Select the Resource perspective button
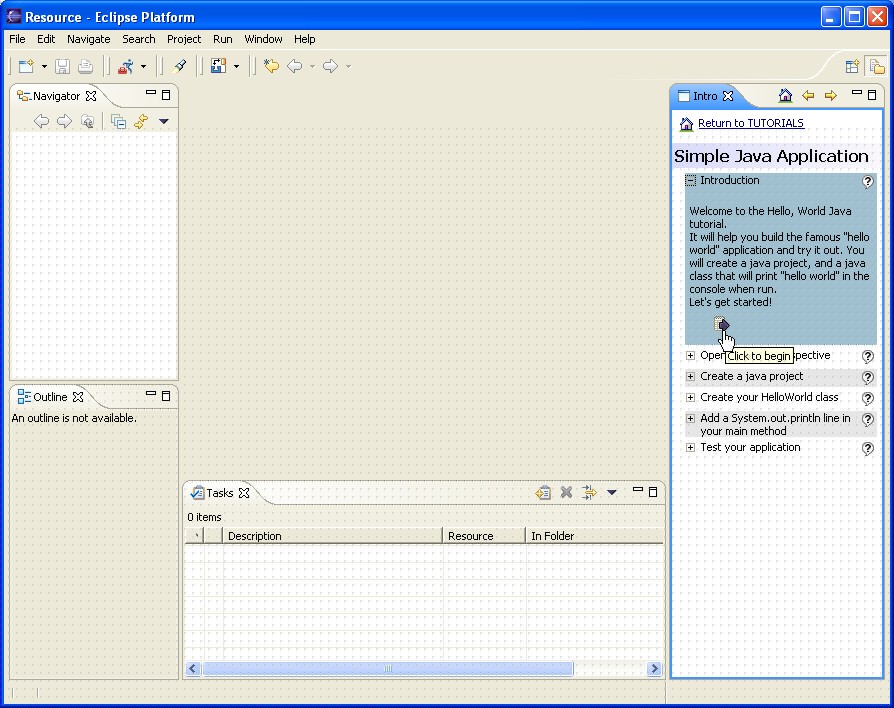Viewport: 894px width, 708px height. pos(876,66)
